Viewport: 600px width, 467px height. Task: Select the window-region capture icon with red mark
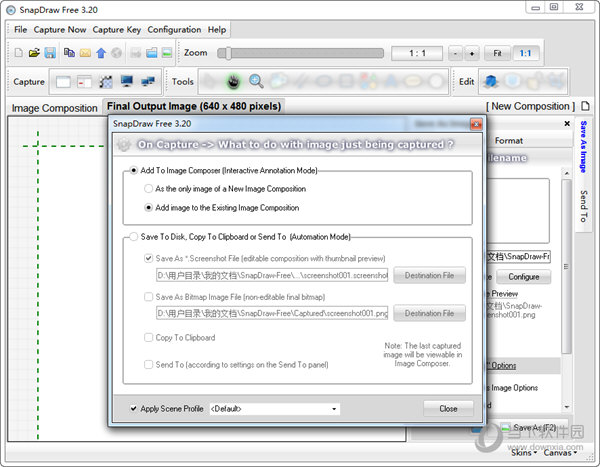[x=84, y=82]
